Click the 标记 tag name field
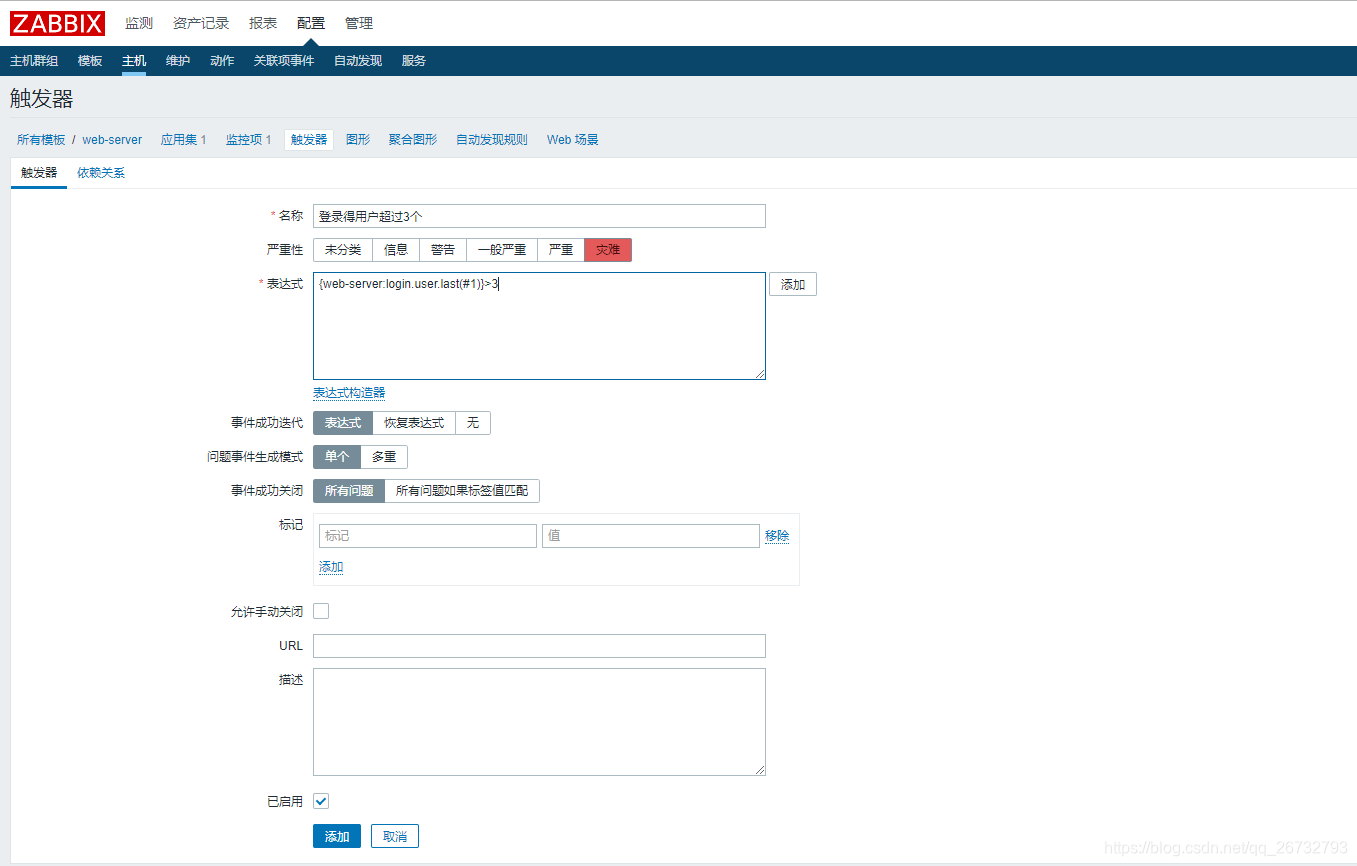 coord(428,536)
